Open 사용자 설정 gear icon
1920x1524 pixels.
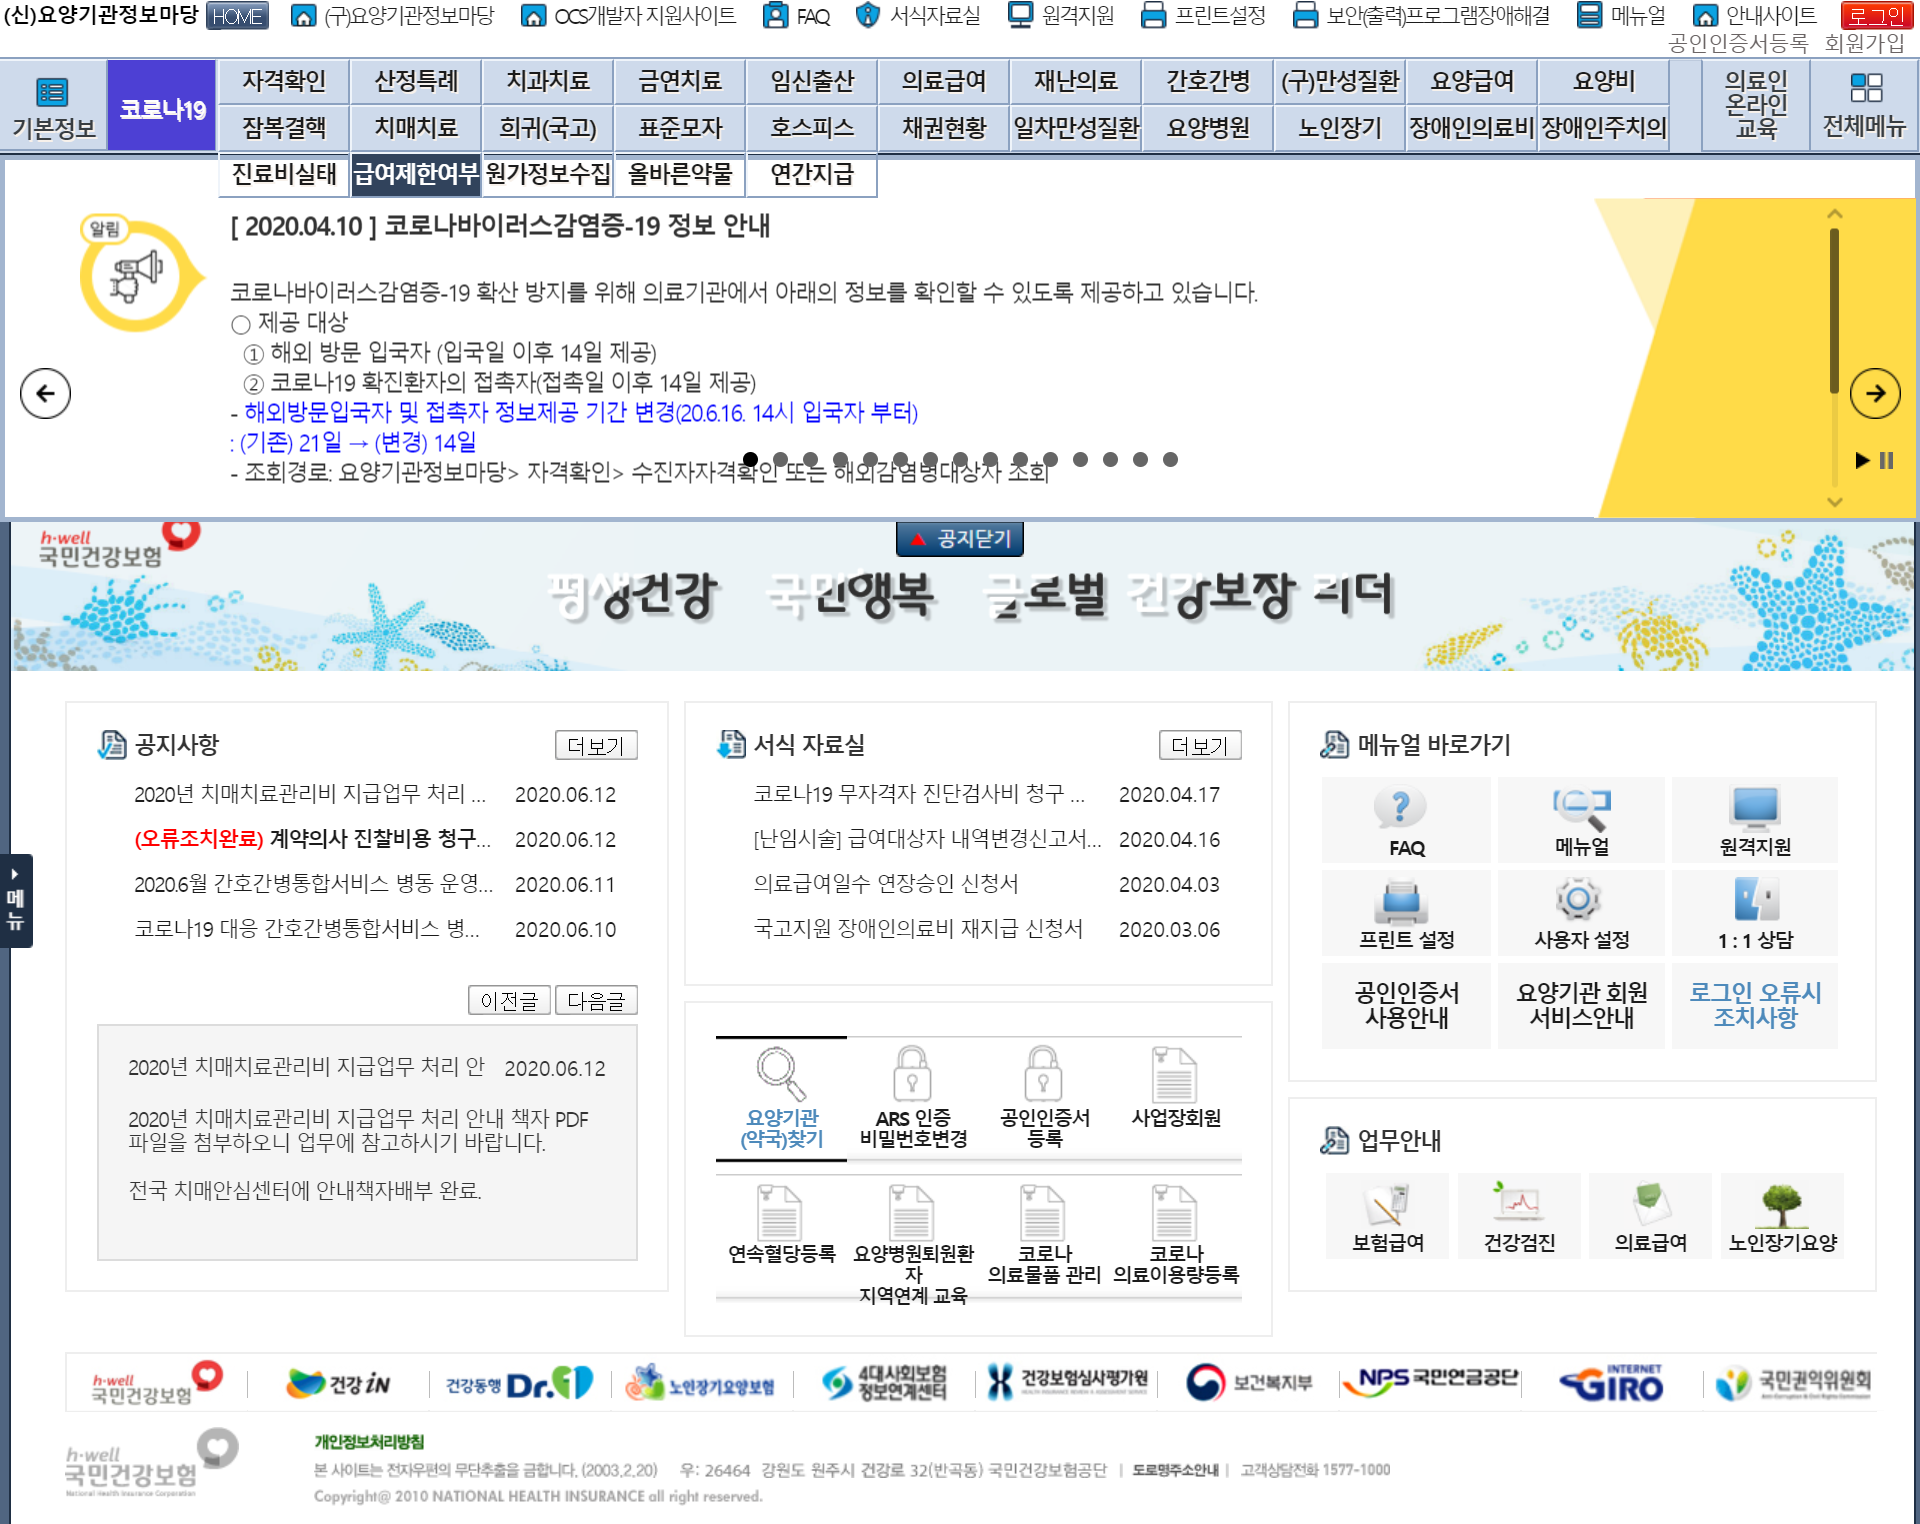click(x=1578, y=900)
